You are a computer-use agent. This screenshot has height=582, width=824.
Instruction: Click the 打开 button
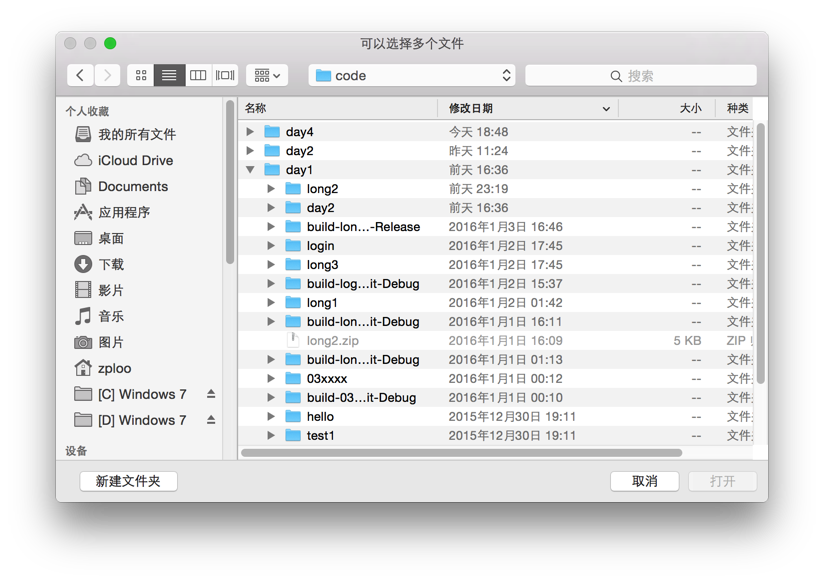pos(723,481)
